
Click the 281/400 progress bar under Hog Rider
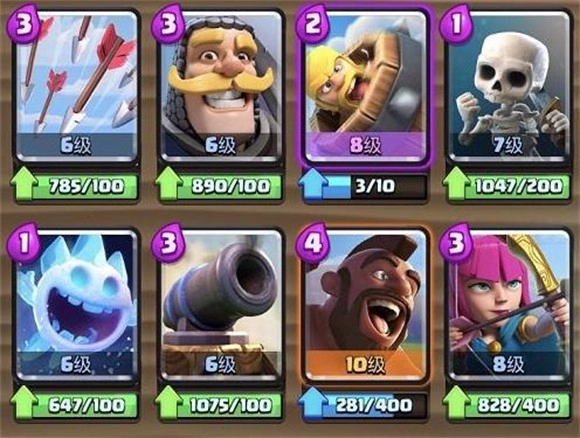tap(365, 405)
